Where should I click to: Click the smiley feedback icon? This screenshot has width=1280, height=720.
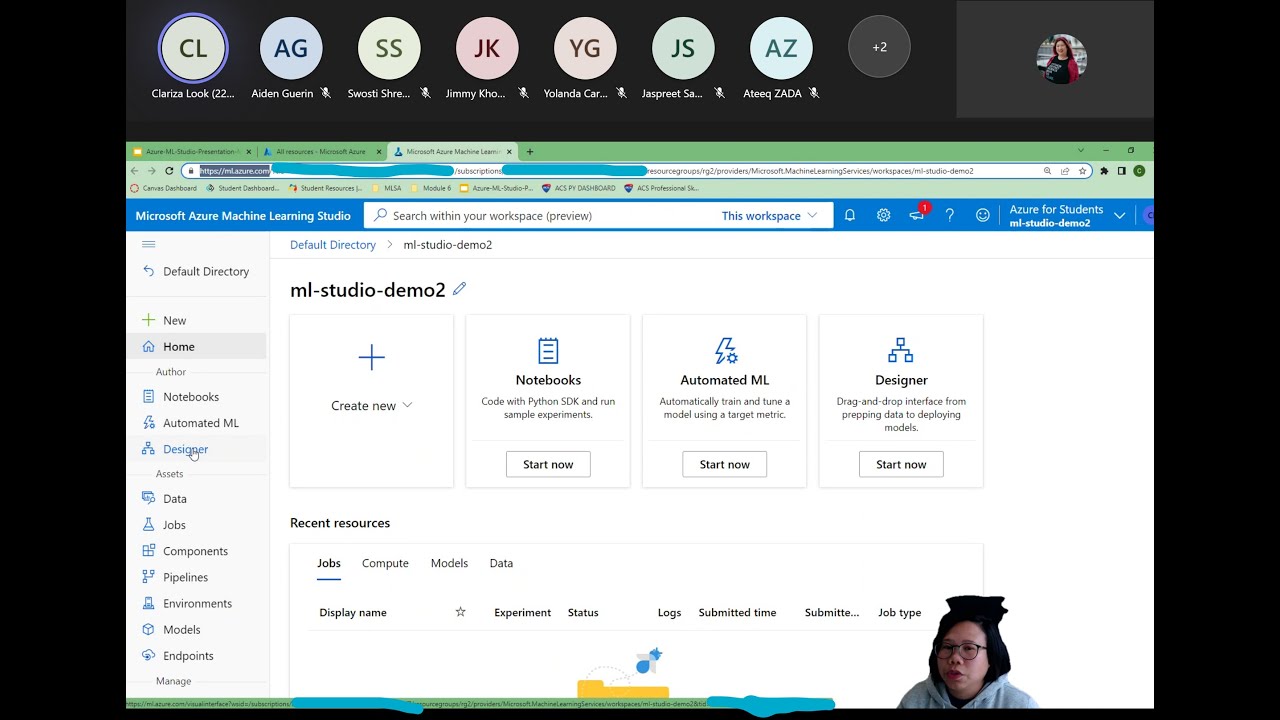coord(983,215)
